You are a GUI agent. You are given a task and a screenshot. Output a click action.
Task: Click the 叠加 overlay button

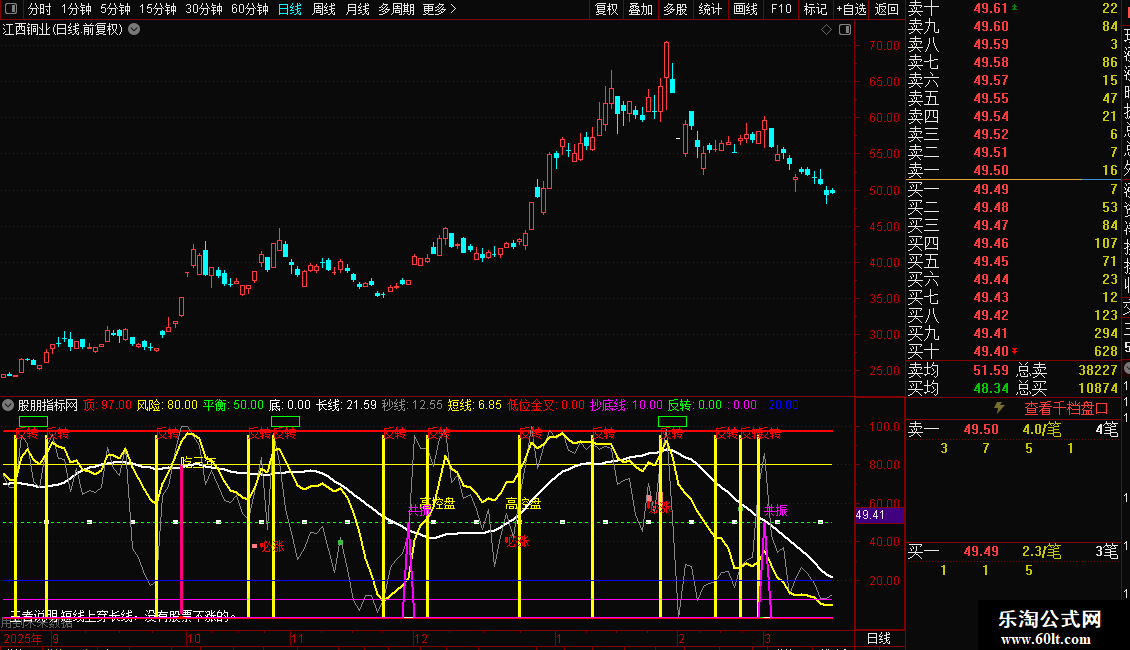(x=640, y=9)
